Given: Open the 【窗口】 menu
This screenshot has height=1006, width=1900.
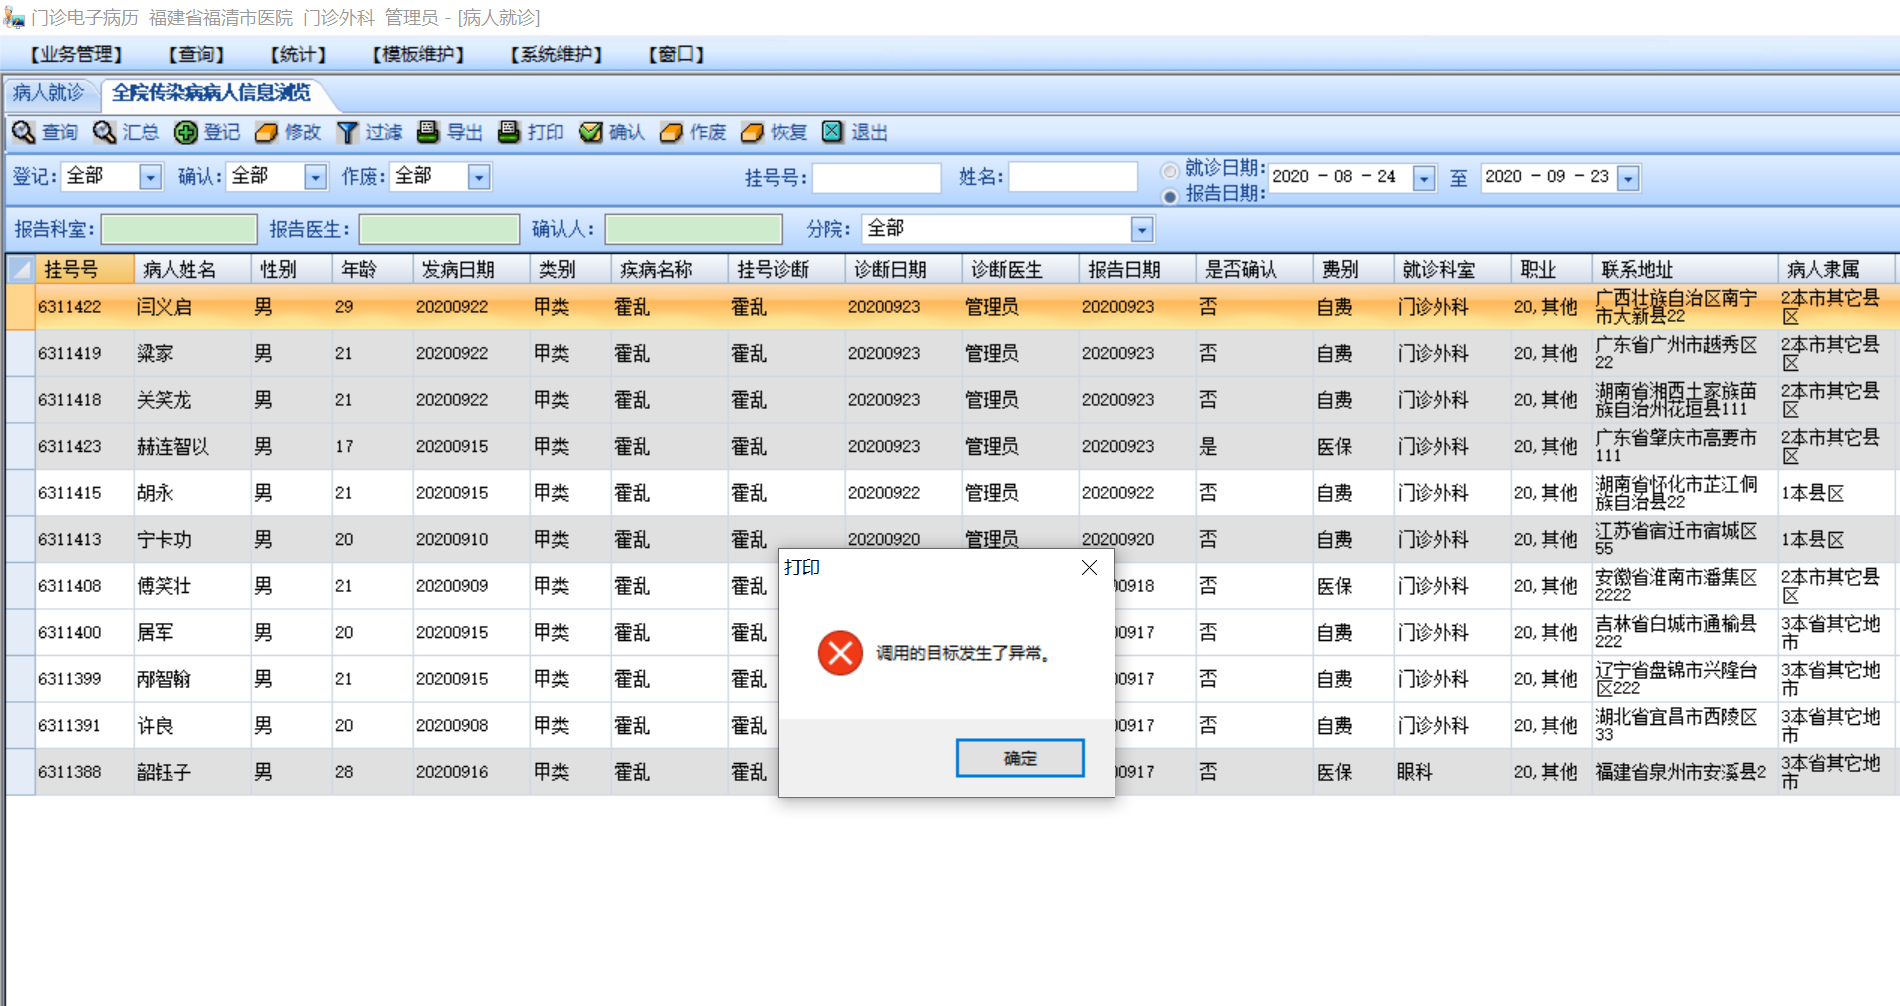Looking at the screenshot, I should click(x=676, y=54).
